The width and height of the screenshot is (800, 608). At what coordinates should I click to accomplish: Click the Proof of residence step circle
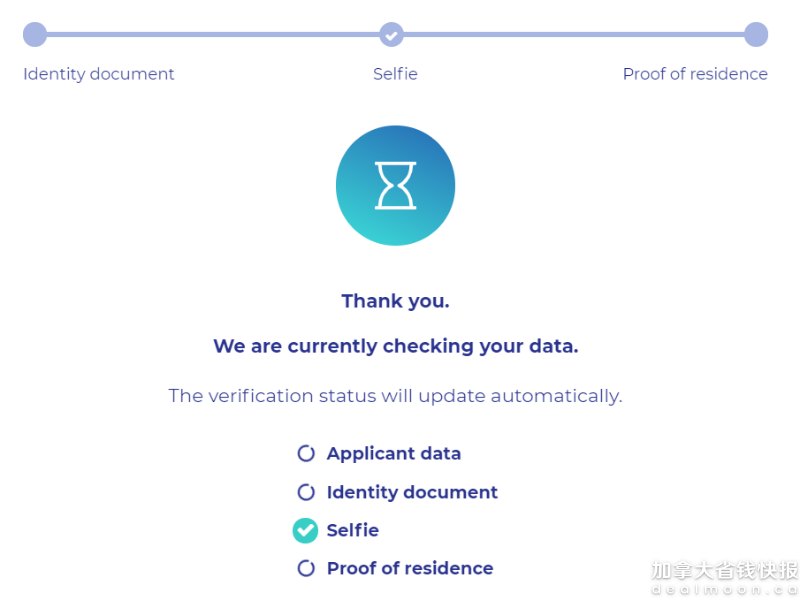coord(756,34)
